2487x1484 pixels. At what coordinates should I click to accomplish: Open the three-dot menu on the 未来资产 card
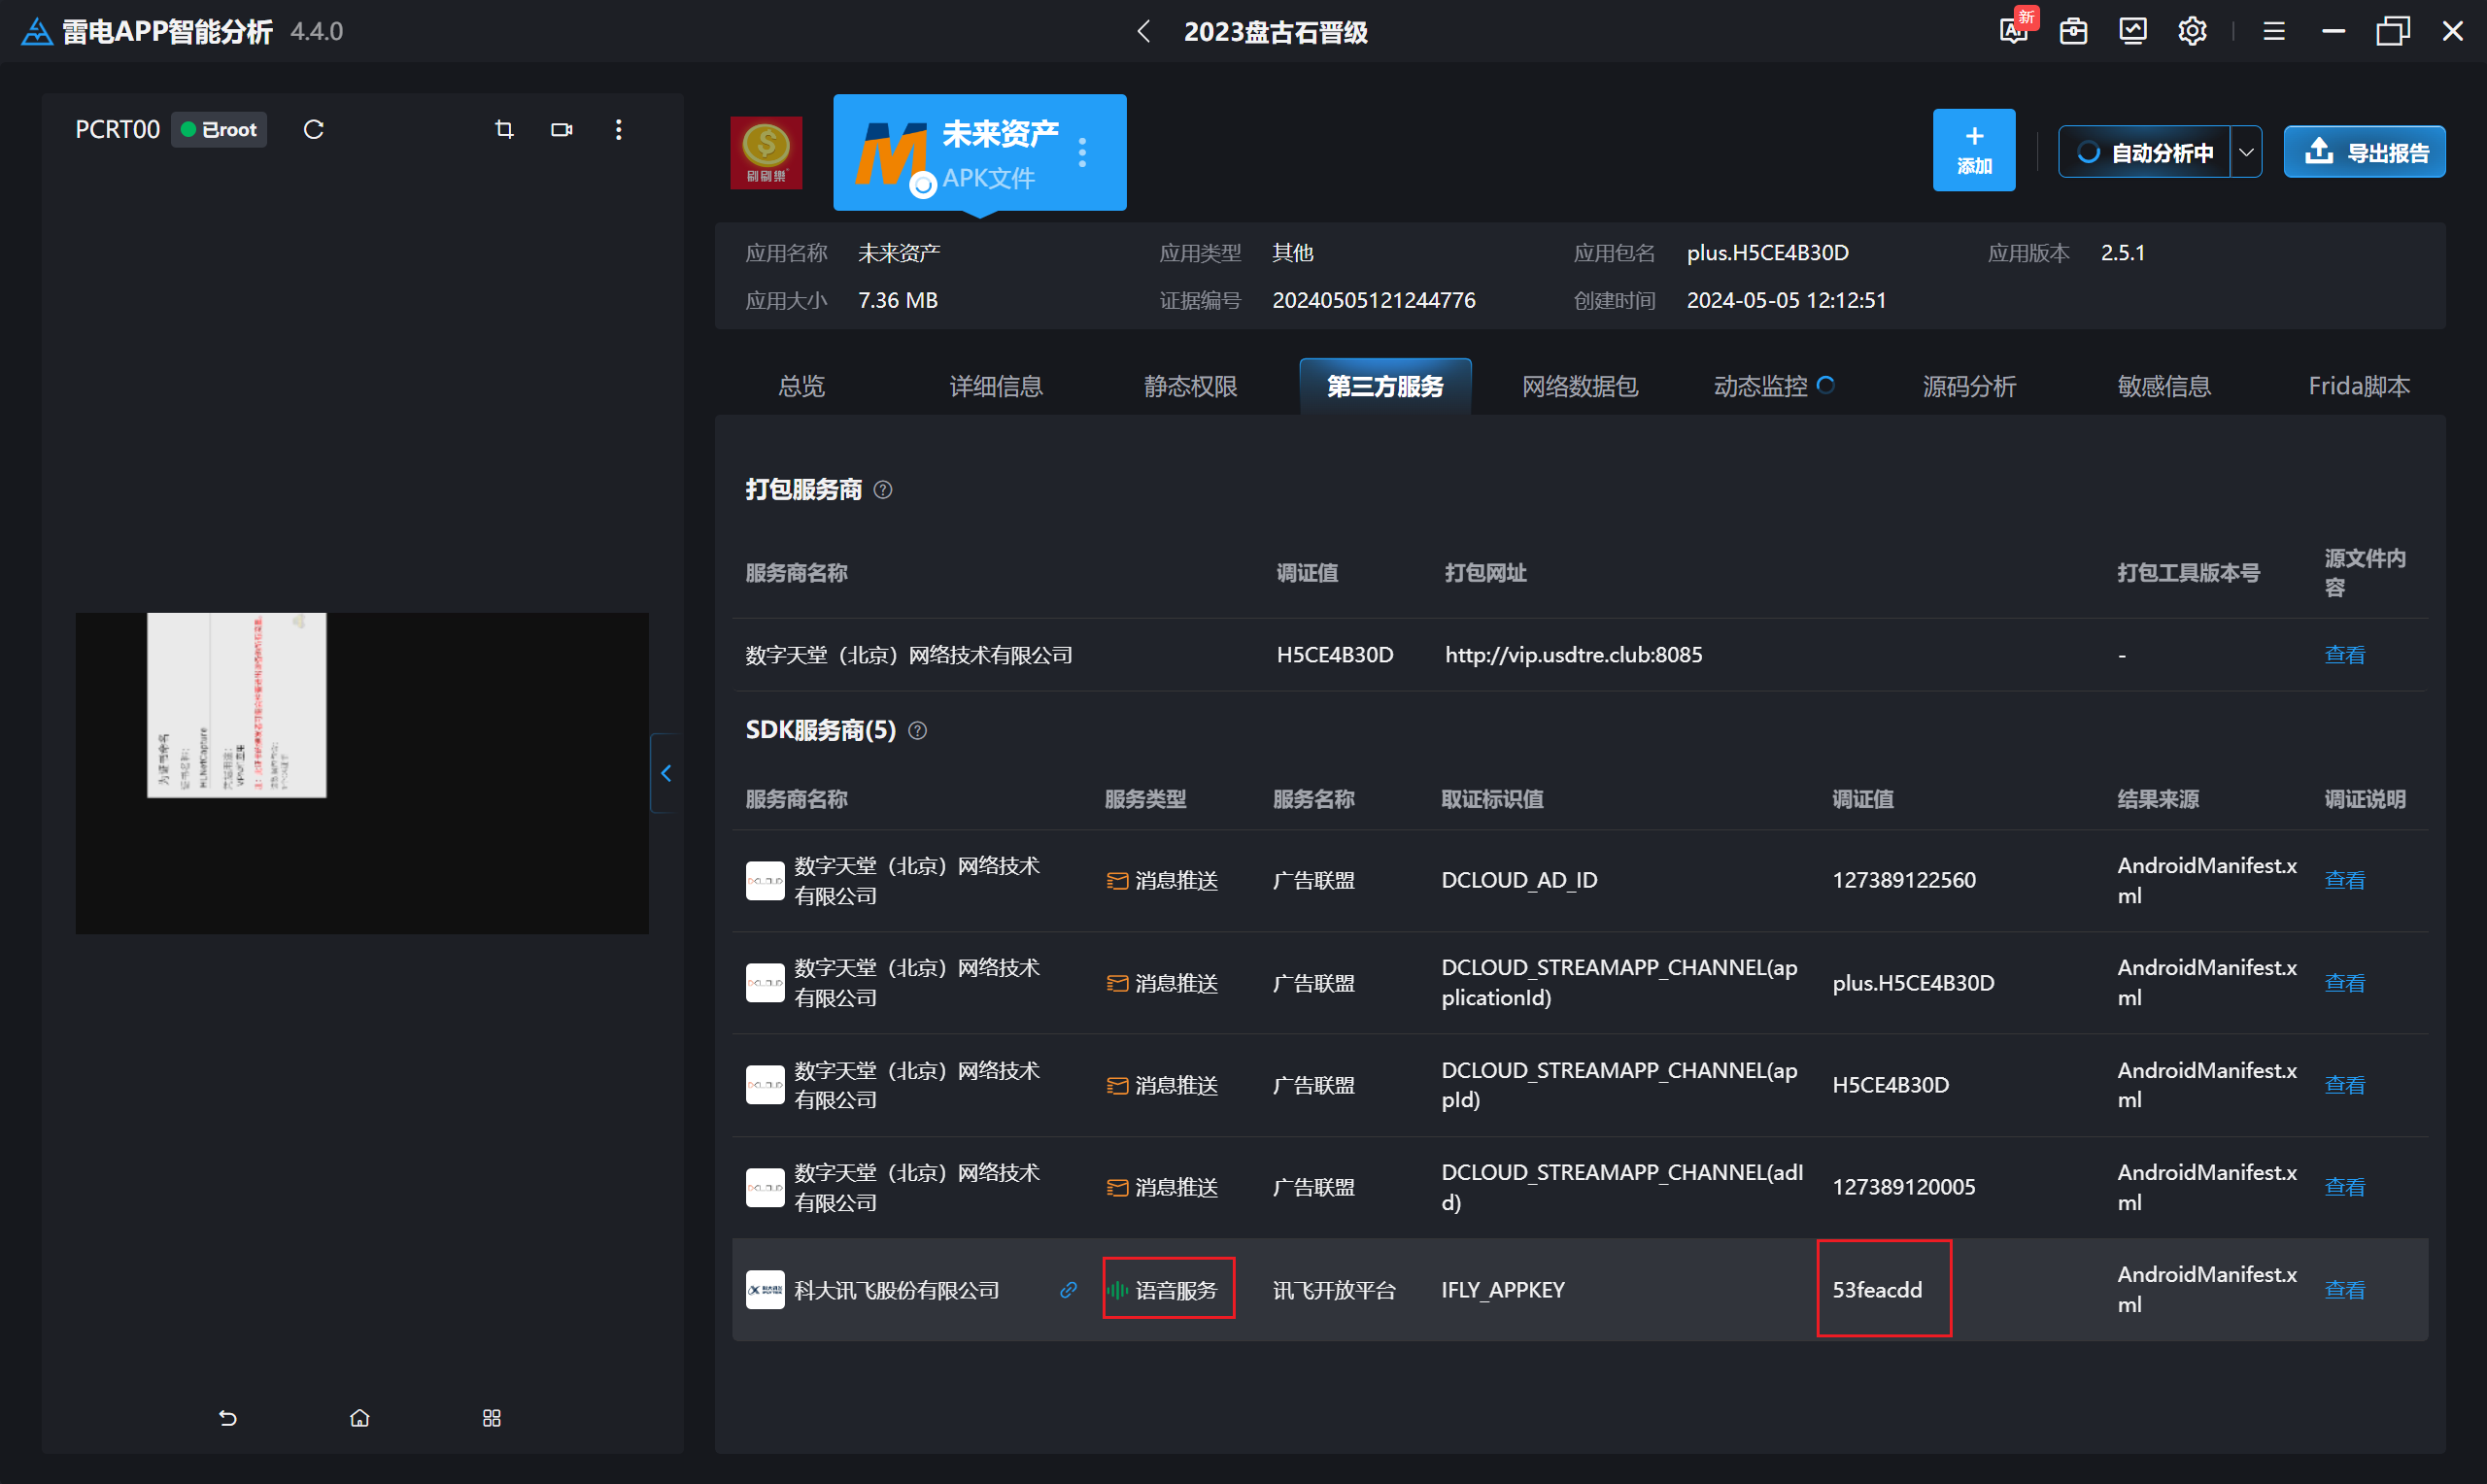(1082, 152)
